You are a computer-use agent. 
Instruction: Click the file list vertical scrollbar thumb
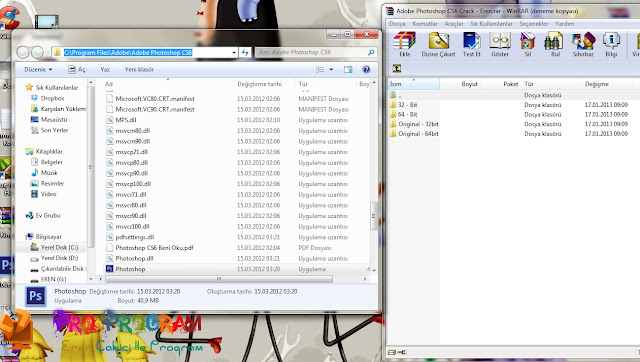[x=373, y=215]
